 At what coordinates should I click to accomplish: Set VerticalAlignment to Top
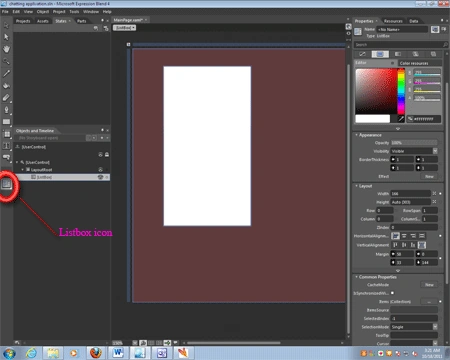click(x=395, y=245)
